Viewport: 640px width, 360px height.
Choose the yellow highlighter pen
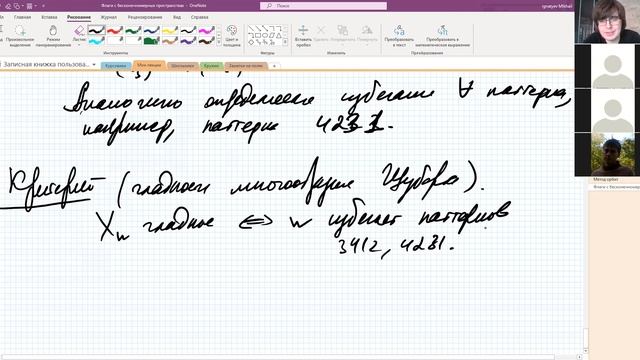click(170, 30)
